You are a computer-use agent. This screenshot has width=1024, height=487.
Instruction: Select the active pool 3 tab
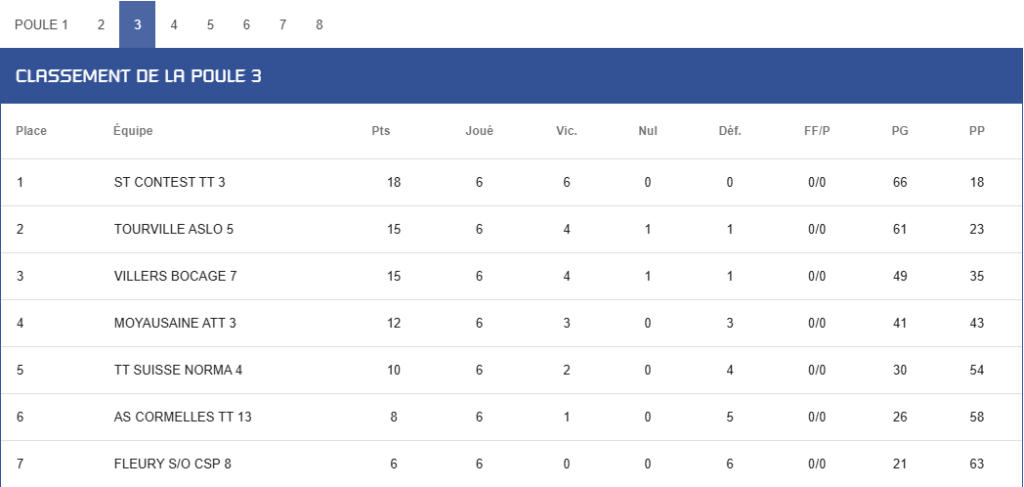[x=137, y=25]
